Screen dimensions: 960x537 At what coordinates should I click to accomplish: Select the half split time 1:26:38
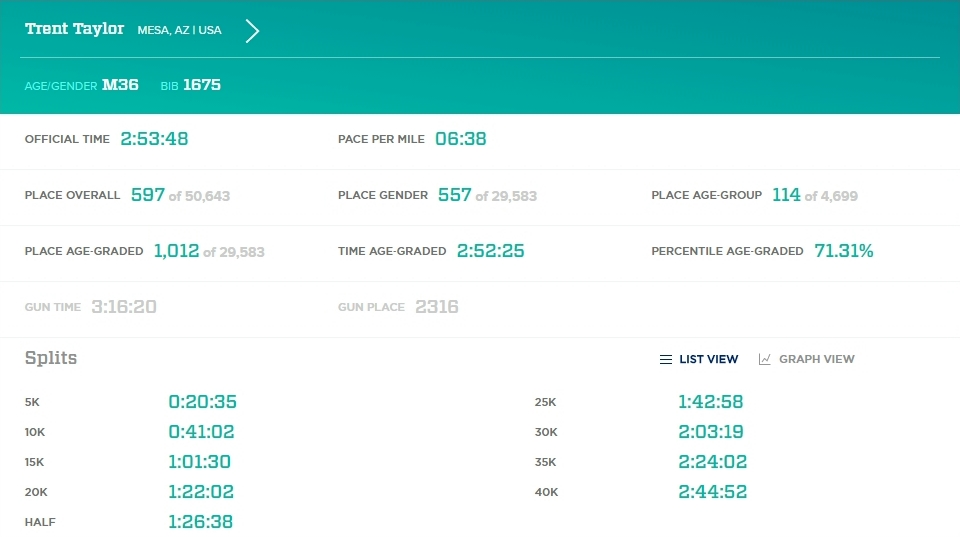coord(200,522)
